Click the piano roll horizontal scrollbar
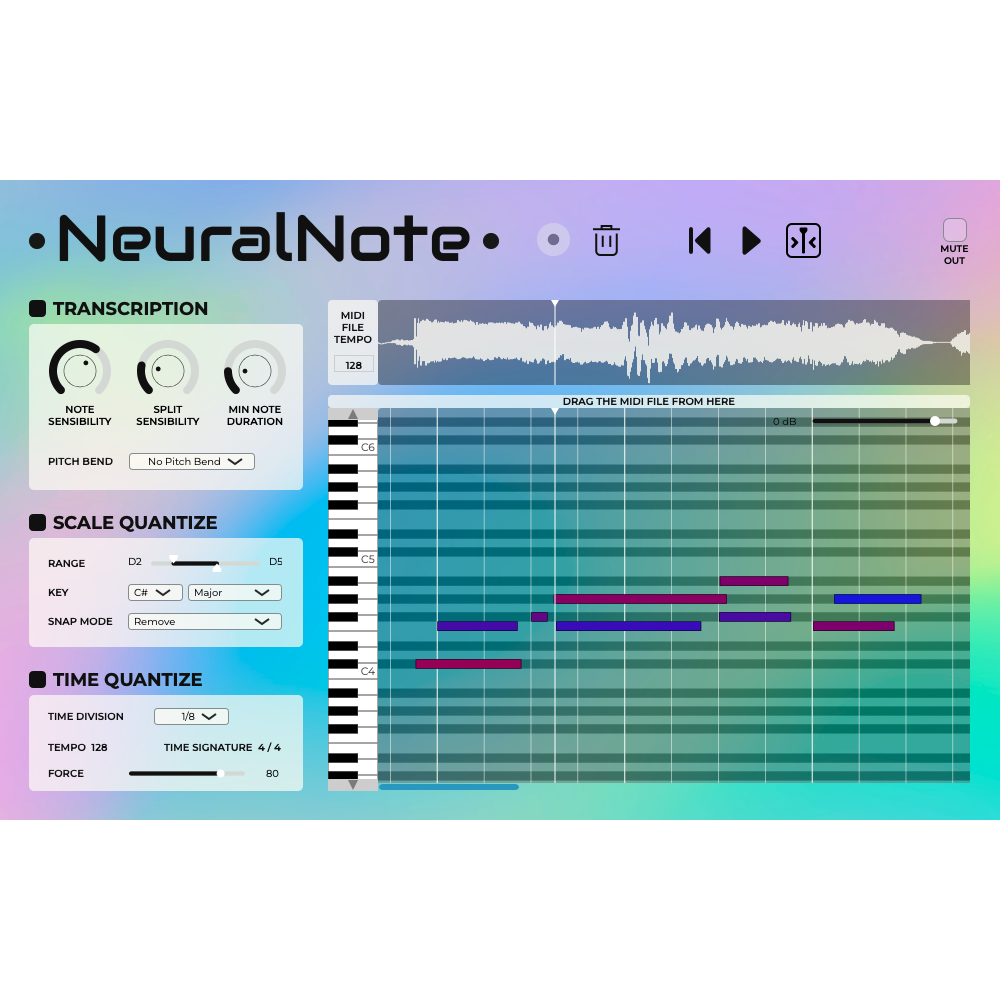 [448, 787]
